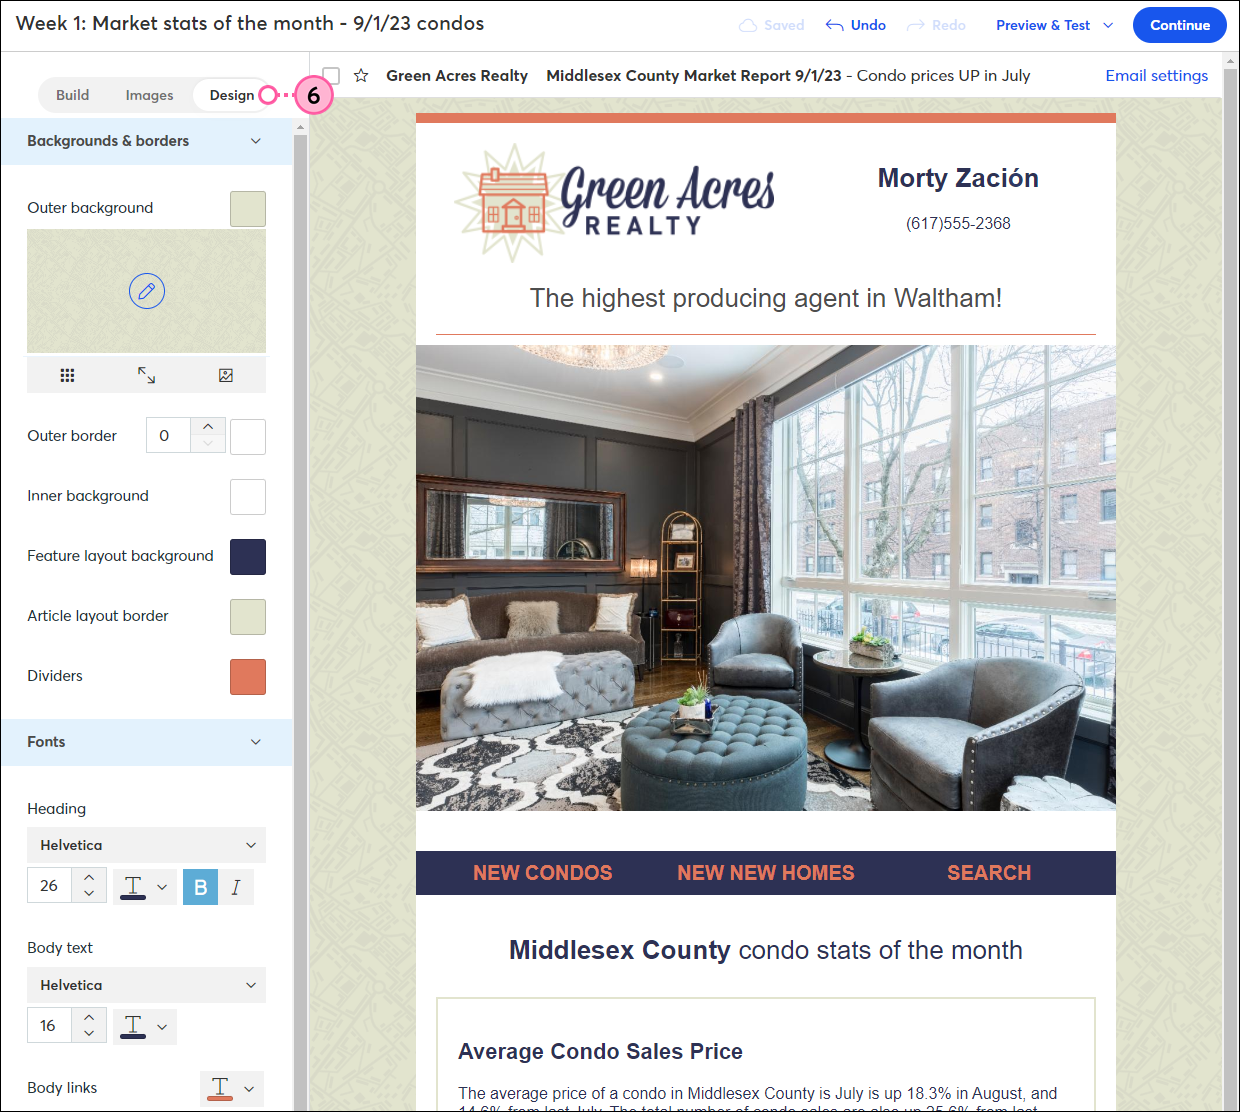The image size is (1240, 1112).
Task: Toggle bold for Heading font
Action: pyautogui.click(x=200, y=887)
